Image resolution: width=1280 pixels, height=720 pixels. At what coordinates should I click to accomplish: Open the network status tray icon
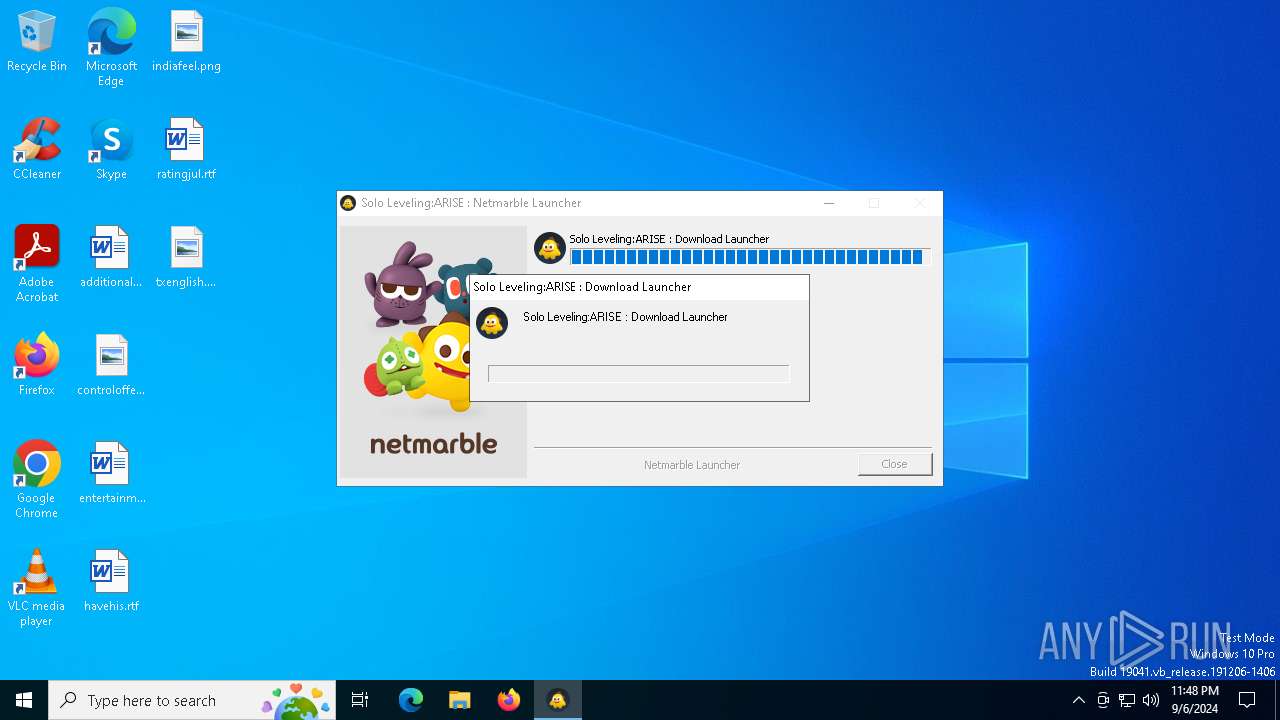click(x=1127, y=700)
